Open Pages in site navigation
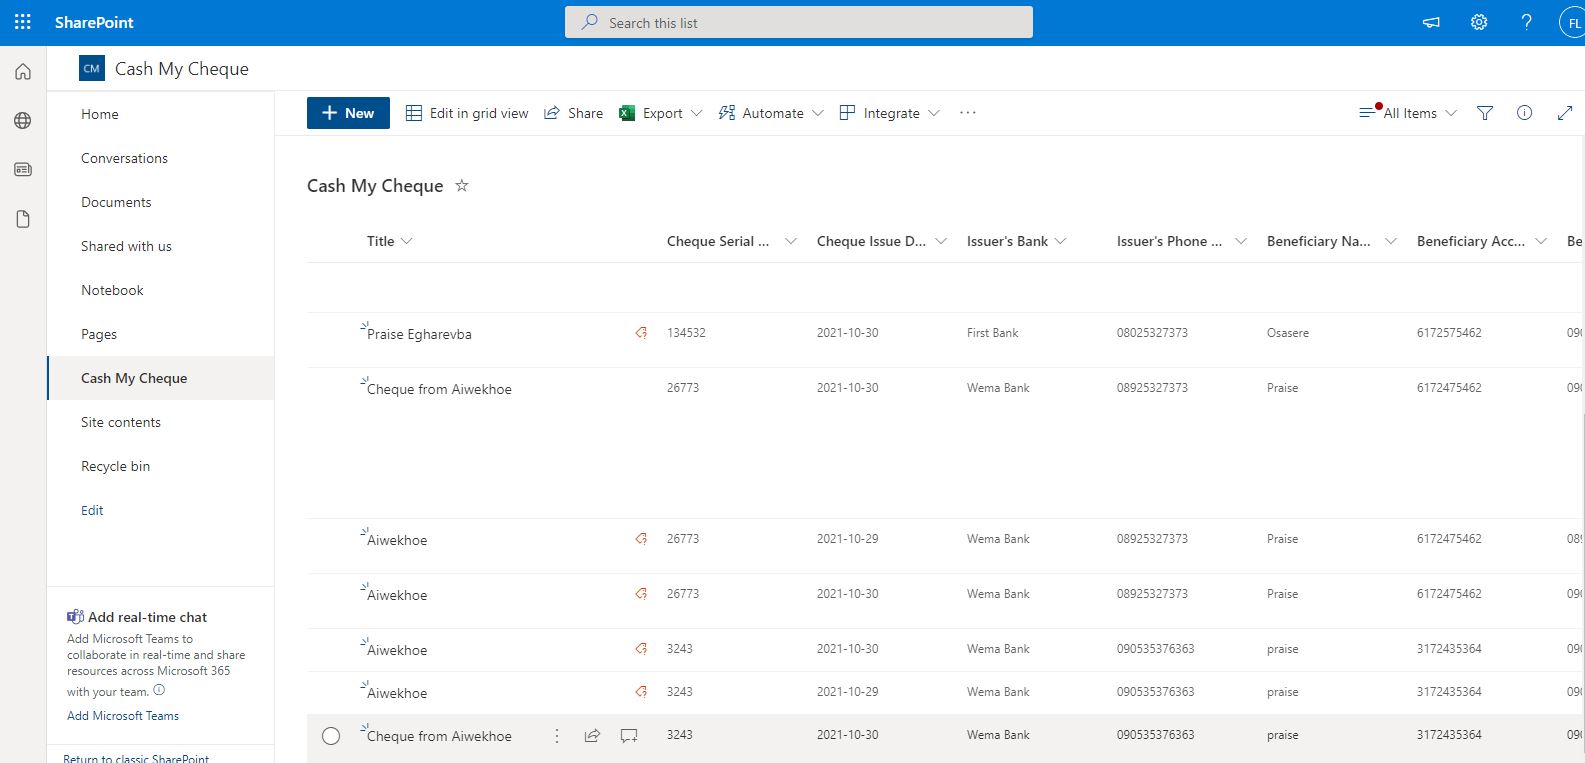The height and width of the screenshot is (763, 1585). (99, 334)
